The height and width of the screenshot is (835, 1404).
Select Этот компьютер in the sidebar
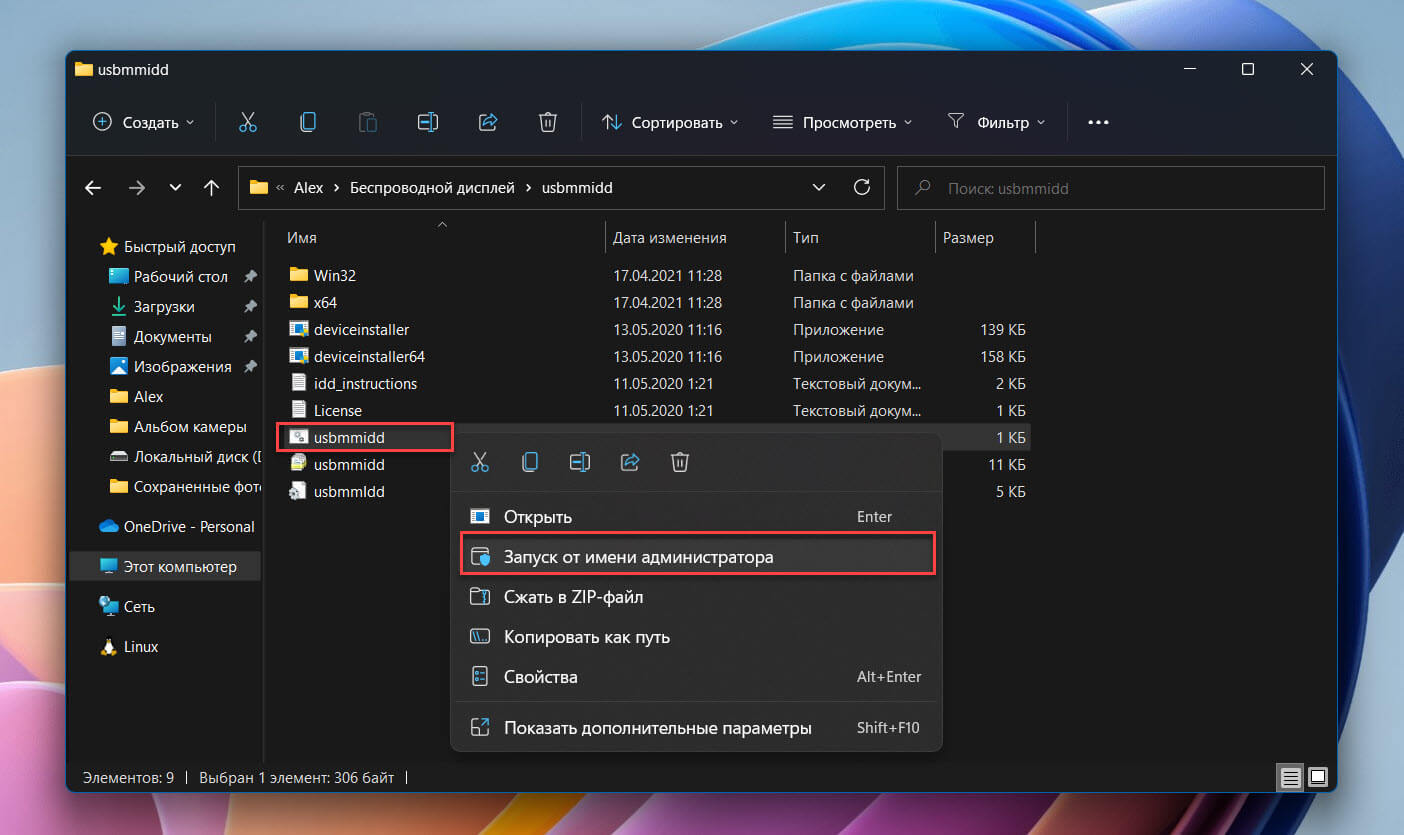[167, 566]
